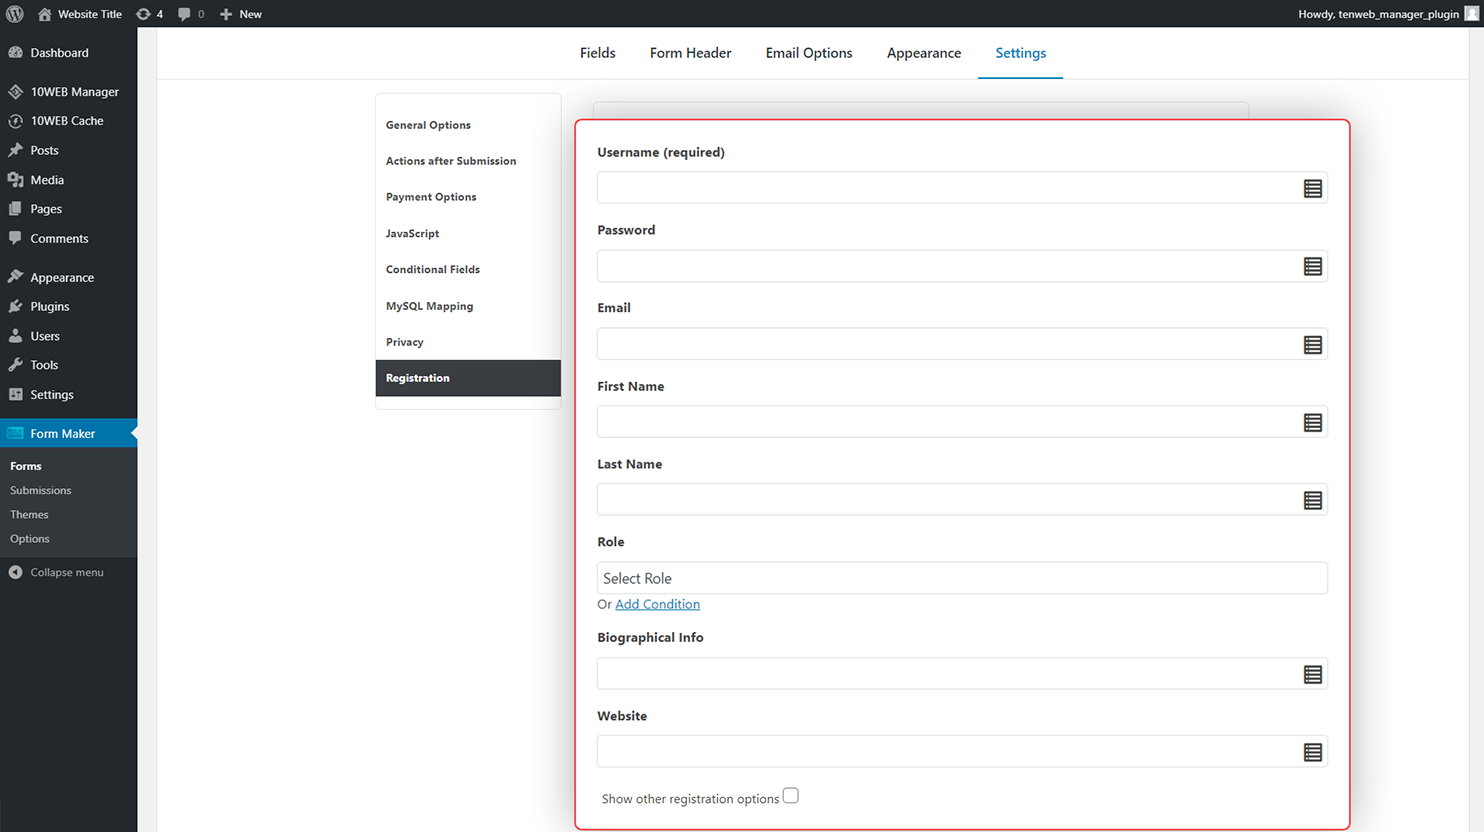Click the Settings sidebar icon

coord(15,395)
